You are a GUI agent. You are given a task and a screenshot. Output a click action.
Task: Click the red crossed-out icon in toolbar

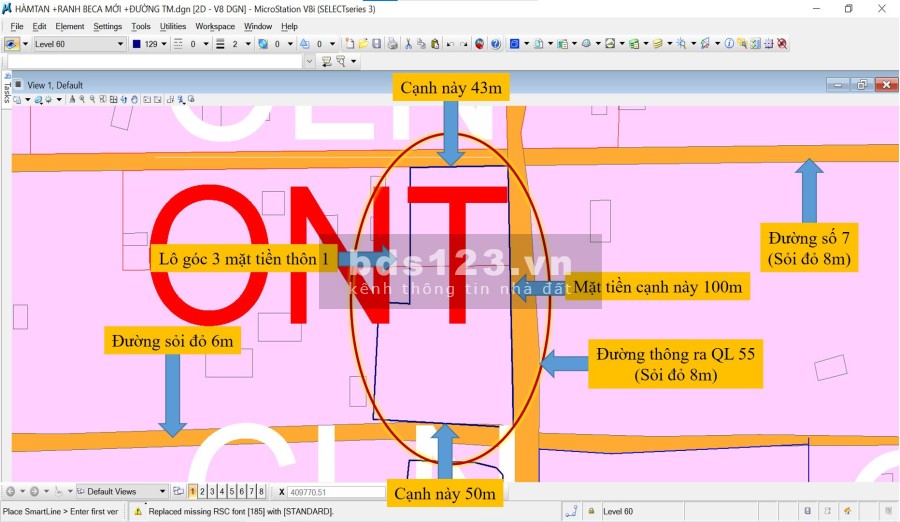point(782,44)
